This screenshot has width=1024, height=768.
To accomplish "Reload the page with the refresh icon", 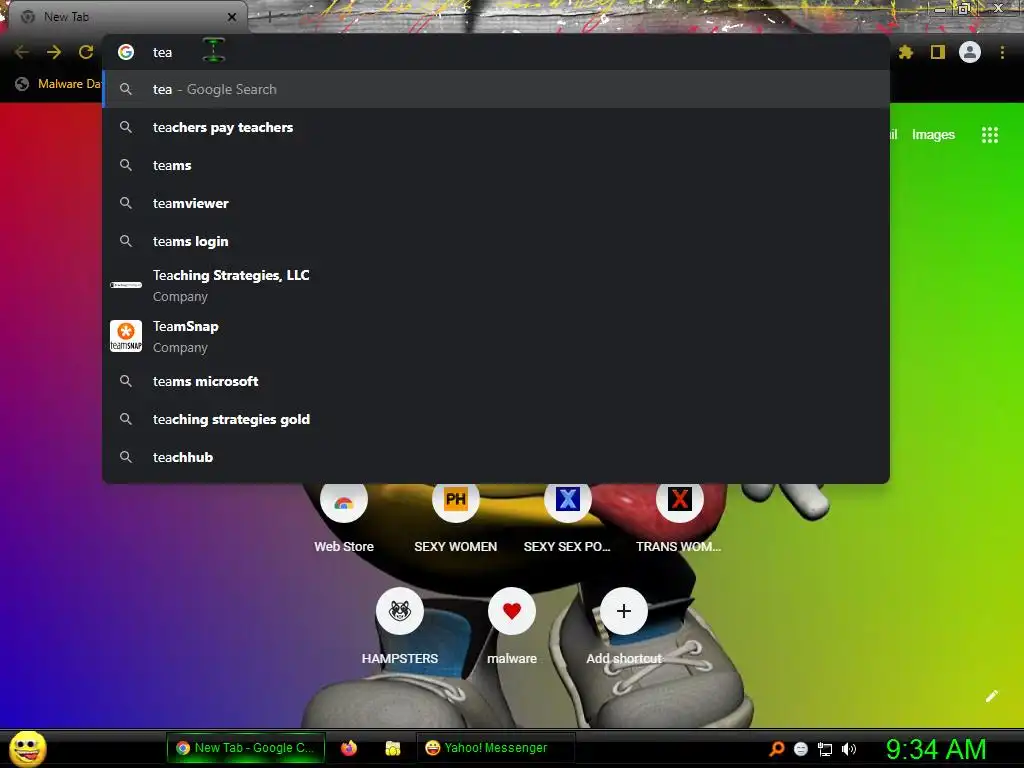I will [86, 52].
